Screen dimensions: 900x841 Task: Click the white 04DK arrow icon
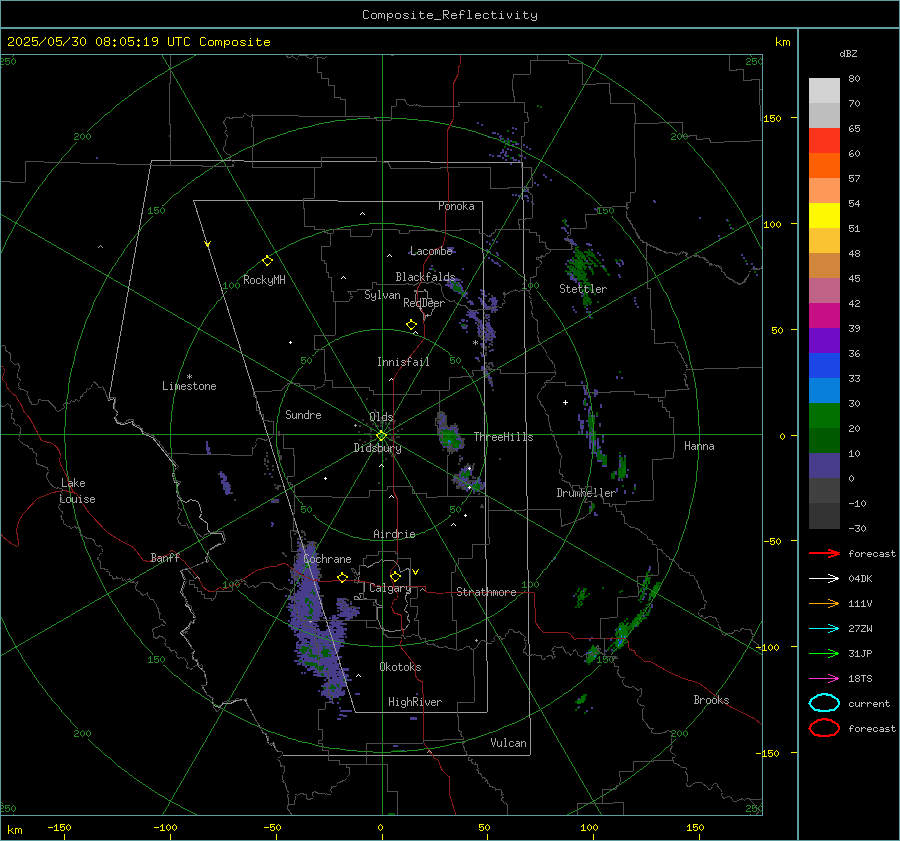click(824, 578)
